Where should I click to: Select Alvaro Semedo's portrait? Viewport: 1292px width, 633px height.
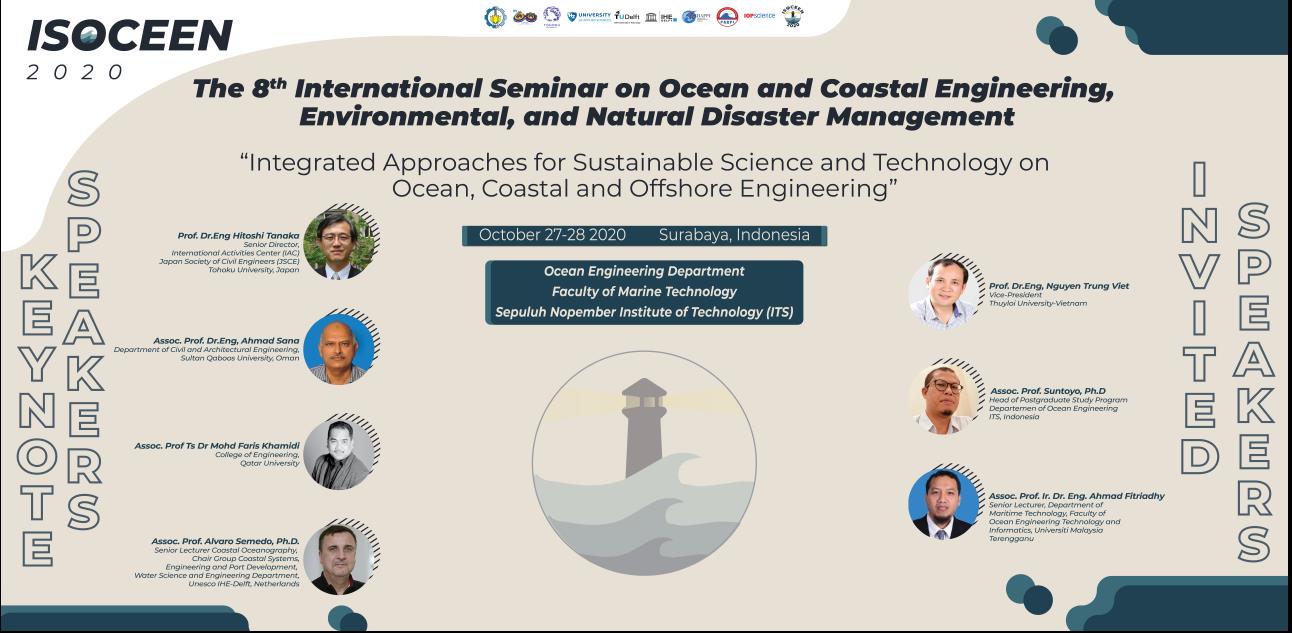pos(338,559)
